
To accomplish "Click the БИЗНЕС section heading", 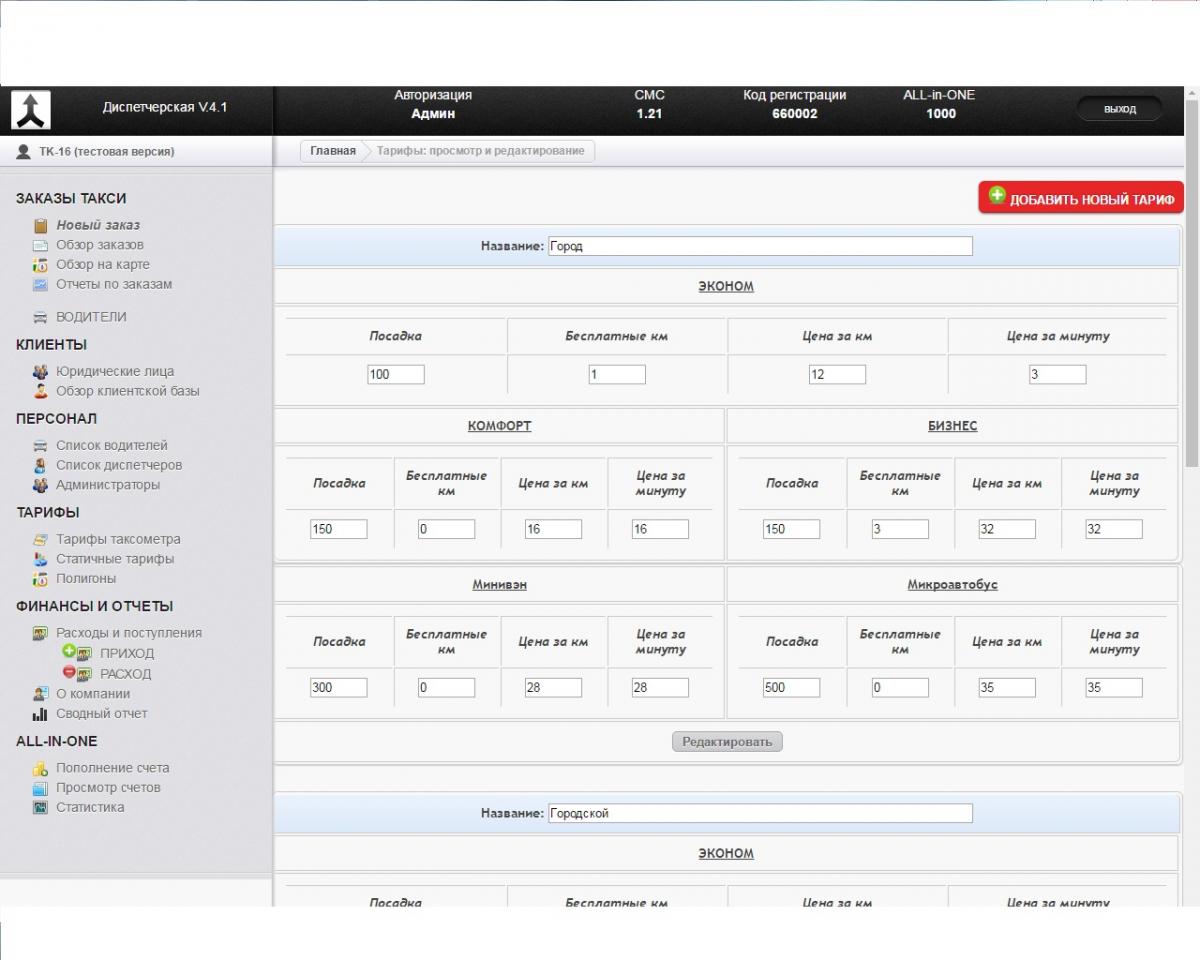I will pos(952,426).
